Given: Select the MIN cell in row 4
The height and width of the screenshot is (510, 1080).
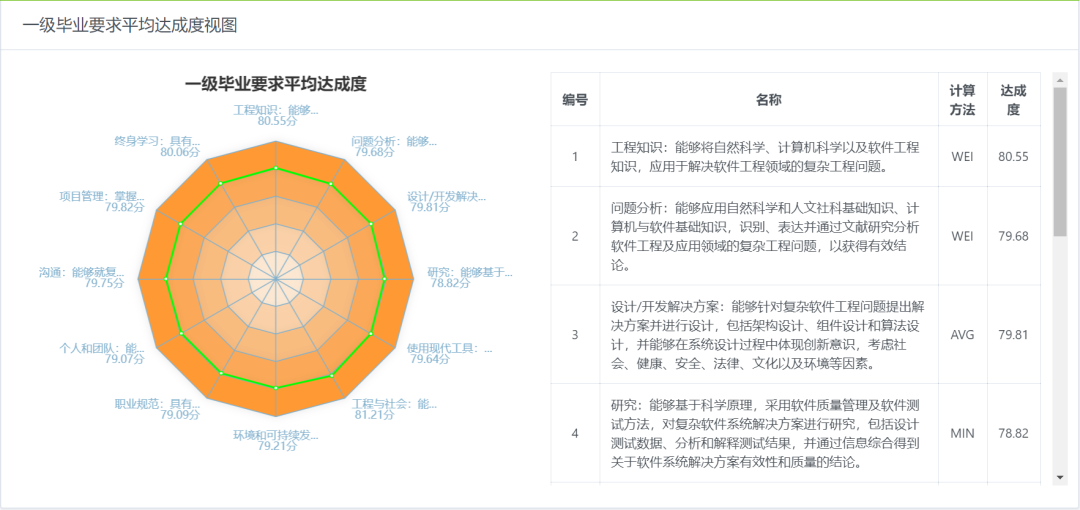Looking at the screenshot, I should click(x=962, y=433).
